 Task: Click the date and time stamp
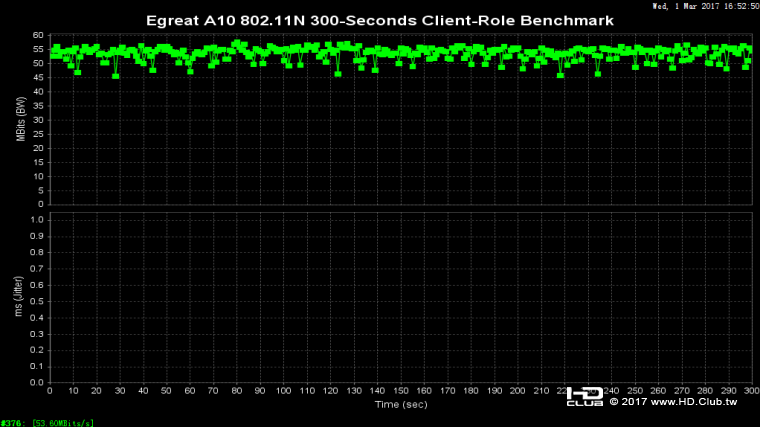pos(705,5)
